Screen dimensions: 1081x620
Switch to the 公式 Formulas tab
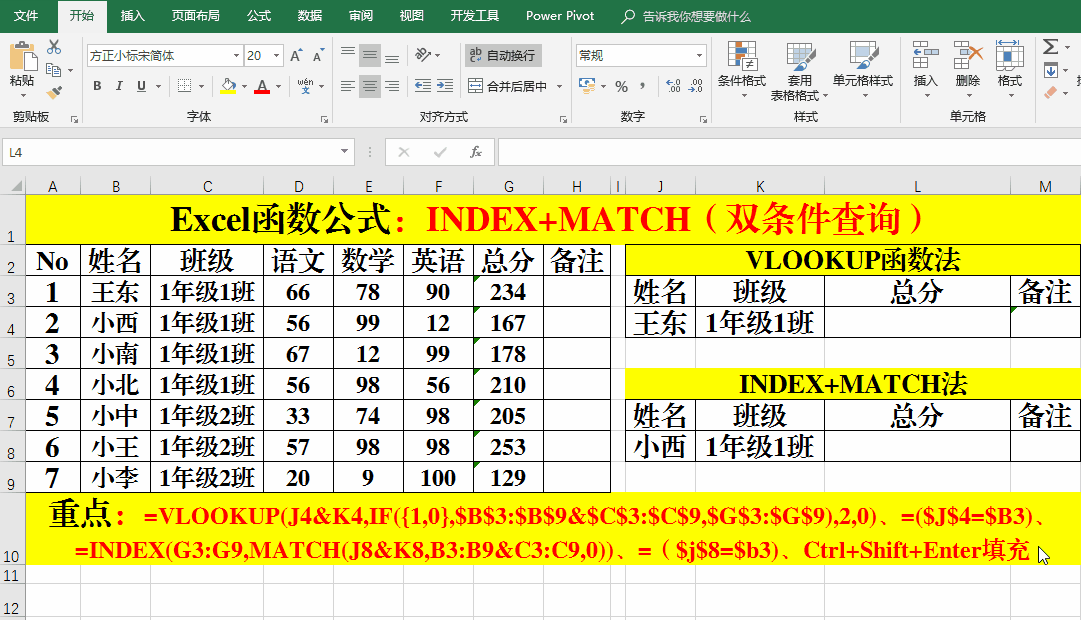click(259, 16)
